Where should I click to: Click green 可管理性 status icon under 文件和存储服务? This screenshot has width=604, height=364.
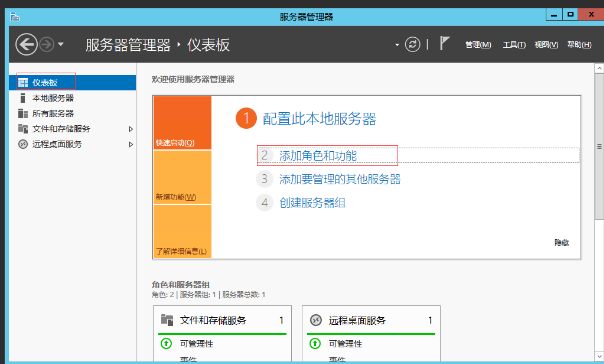(166, 343)
